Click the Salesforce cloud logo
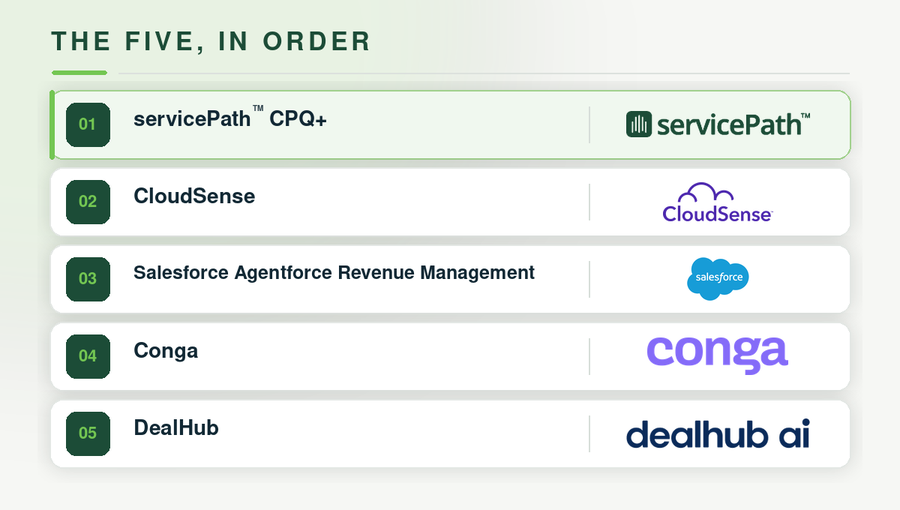The width and height of the screenshot is (900, 510). coord(718,279)
